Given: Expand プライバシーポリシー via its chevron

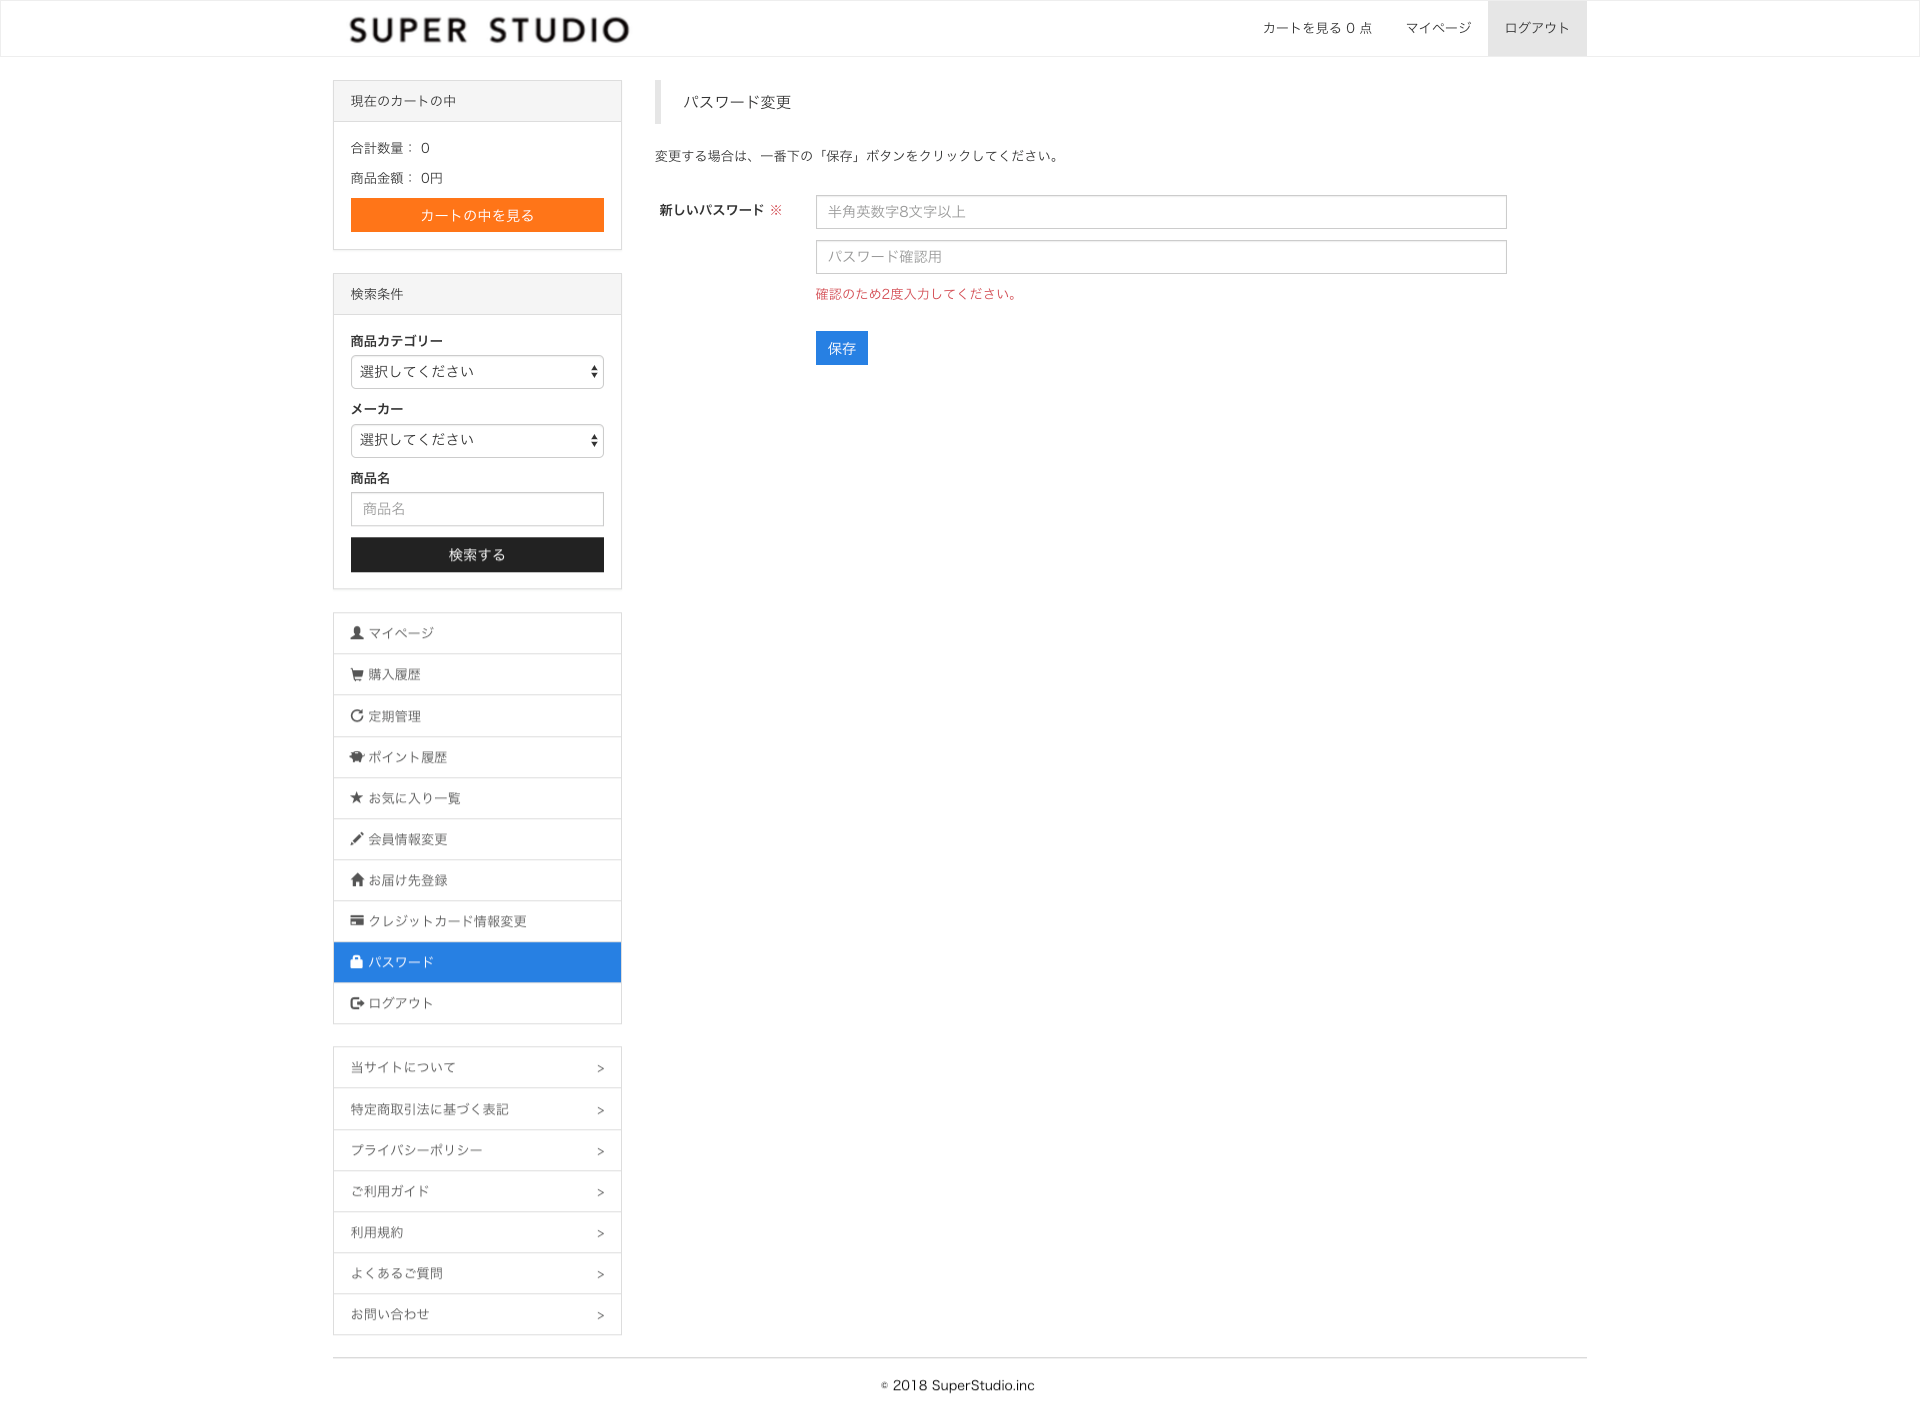Looking at the screenshot, I should [600, 1152].
